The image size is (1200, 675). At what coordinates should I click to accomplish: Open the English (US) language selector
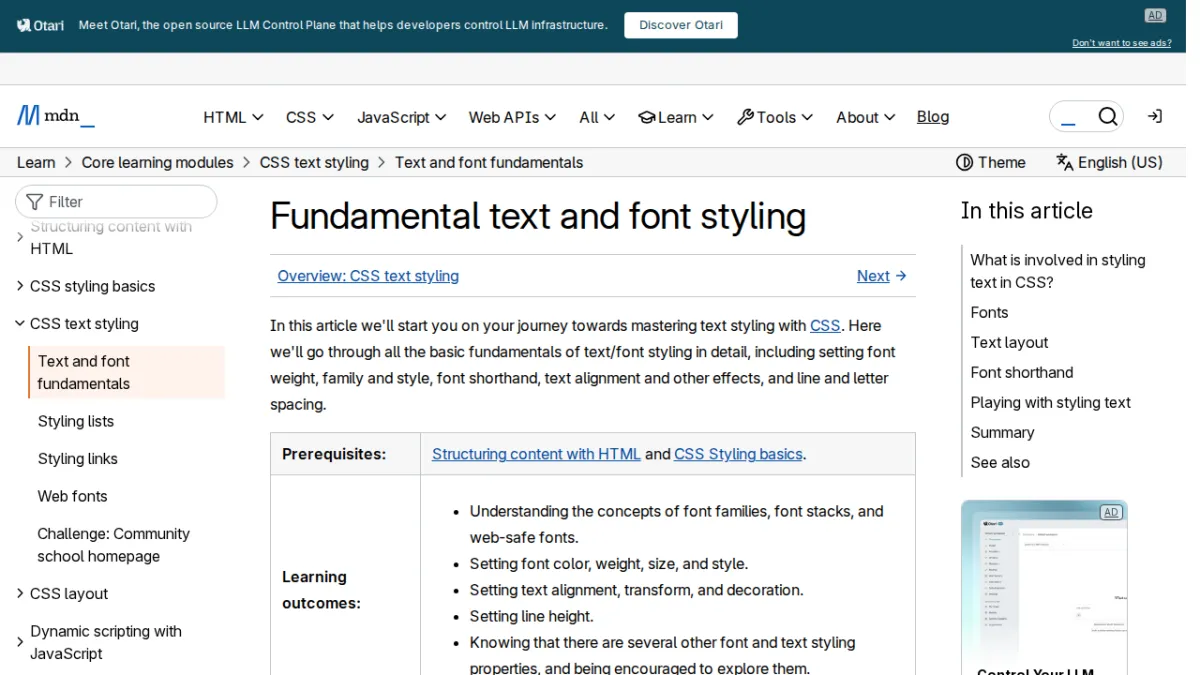(x=1109, y=162)
